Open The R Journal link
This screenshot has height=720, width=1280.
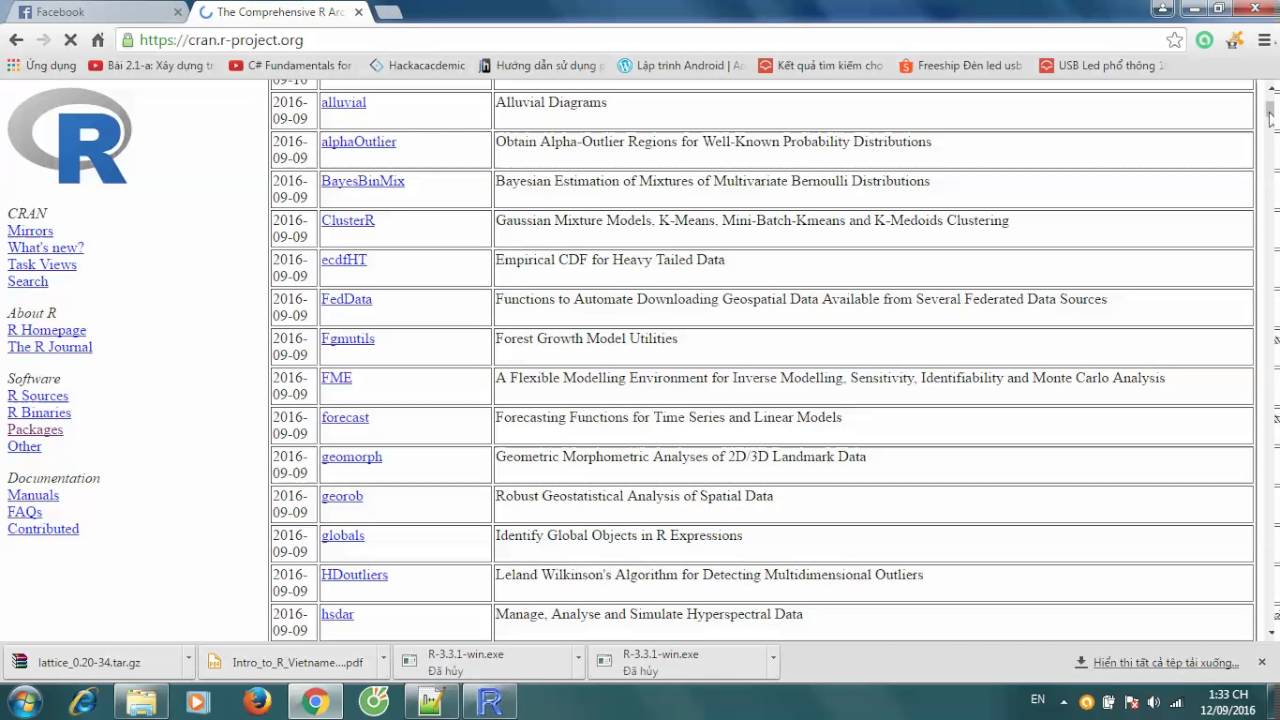(x=50, y=347)
